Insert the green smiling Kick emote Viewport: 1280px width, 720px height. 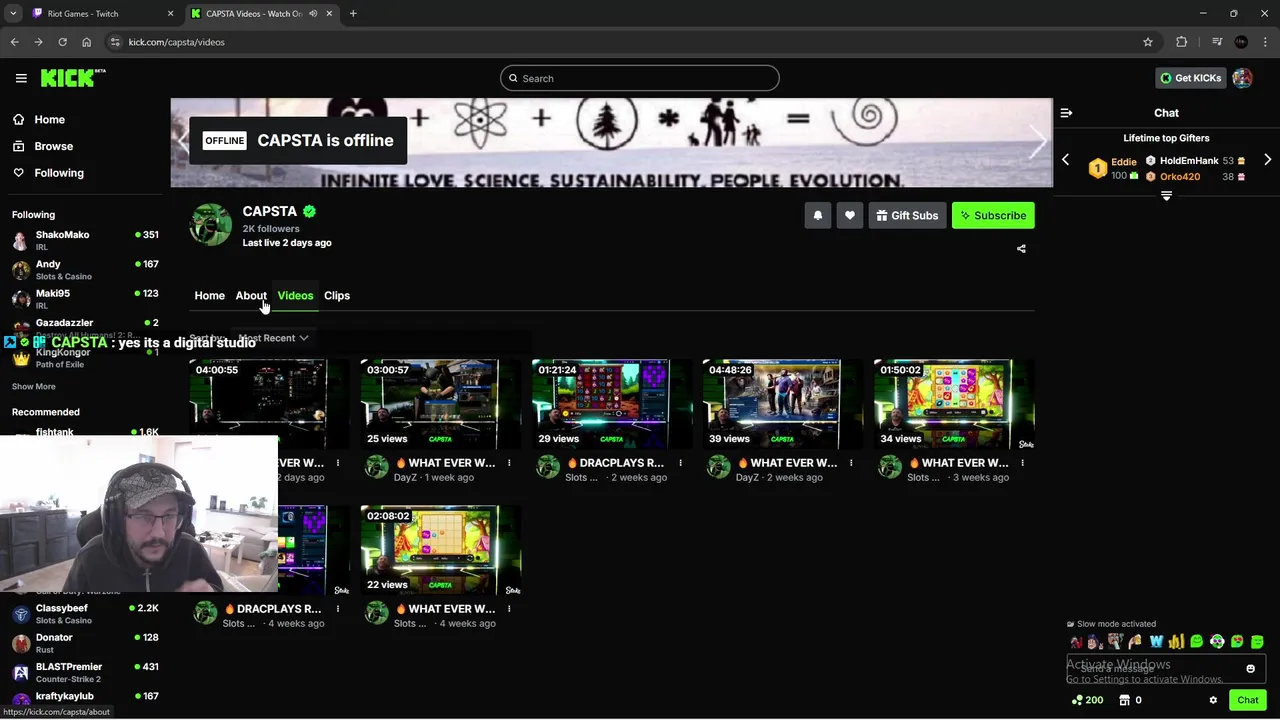coord(1197,642)
